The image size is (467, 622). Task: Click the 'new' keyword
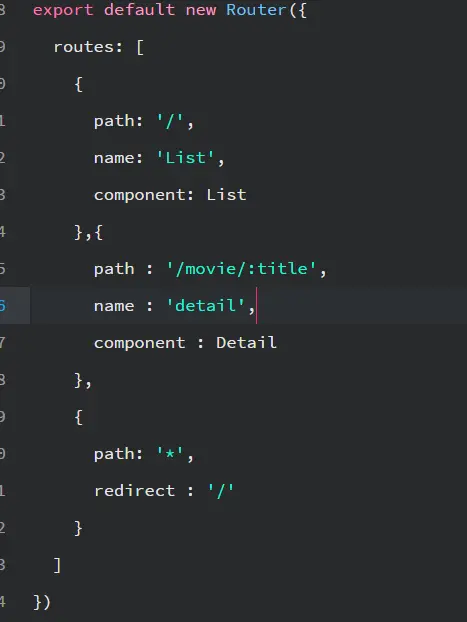[201, 10]
